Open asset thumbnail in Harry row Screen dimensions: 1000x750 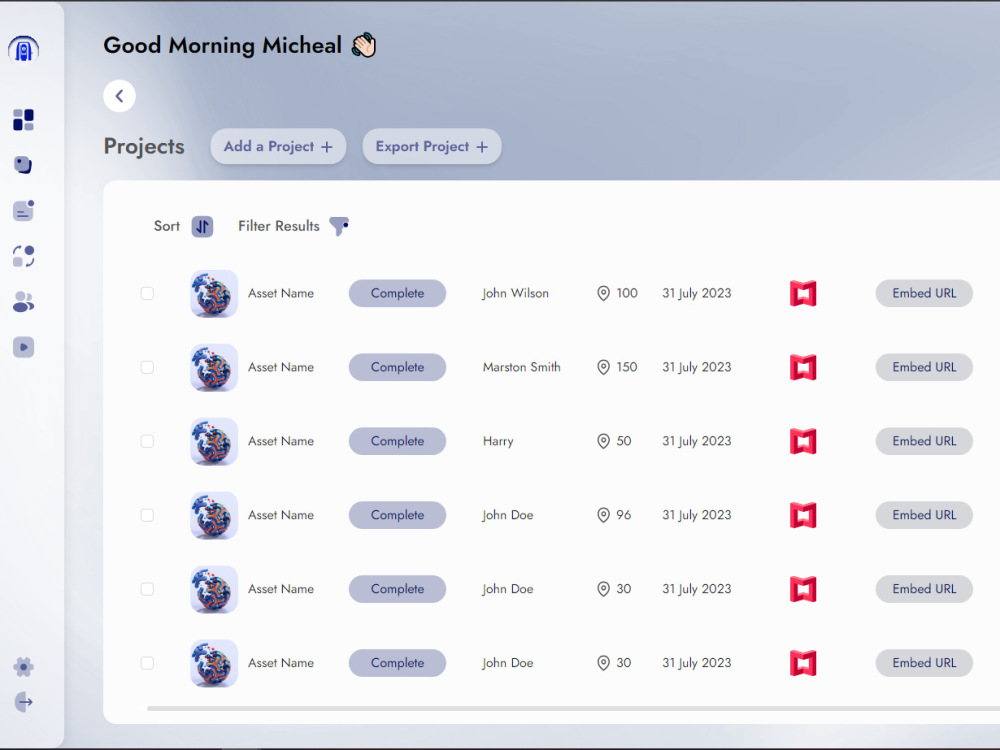point(214,441)
